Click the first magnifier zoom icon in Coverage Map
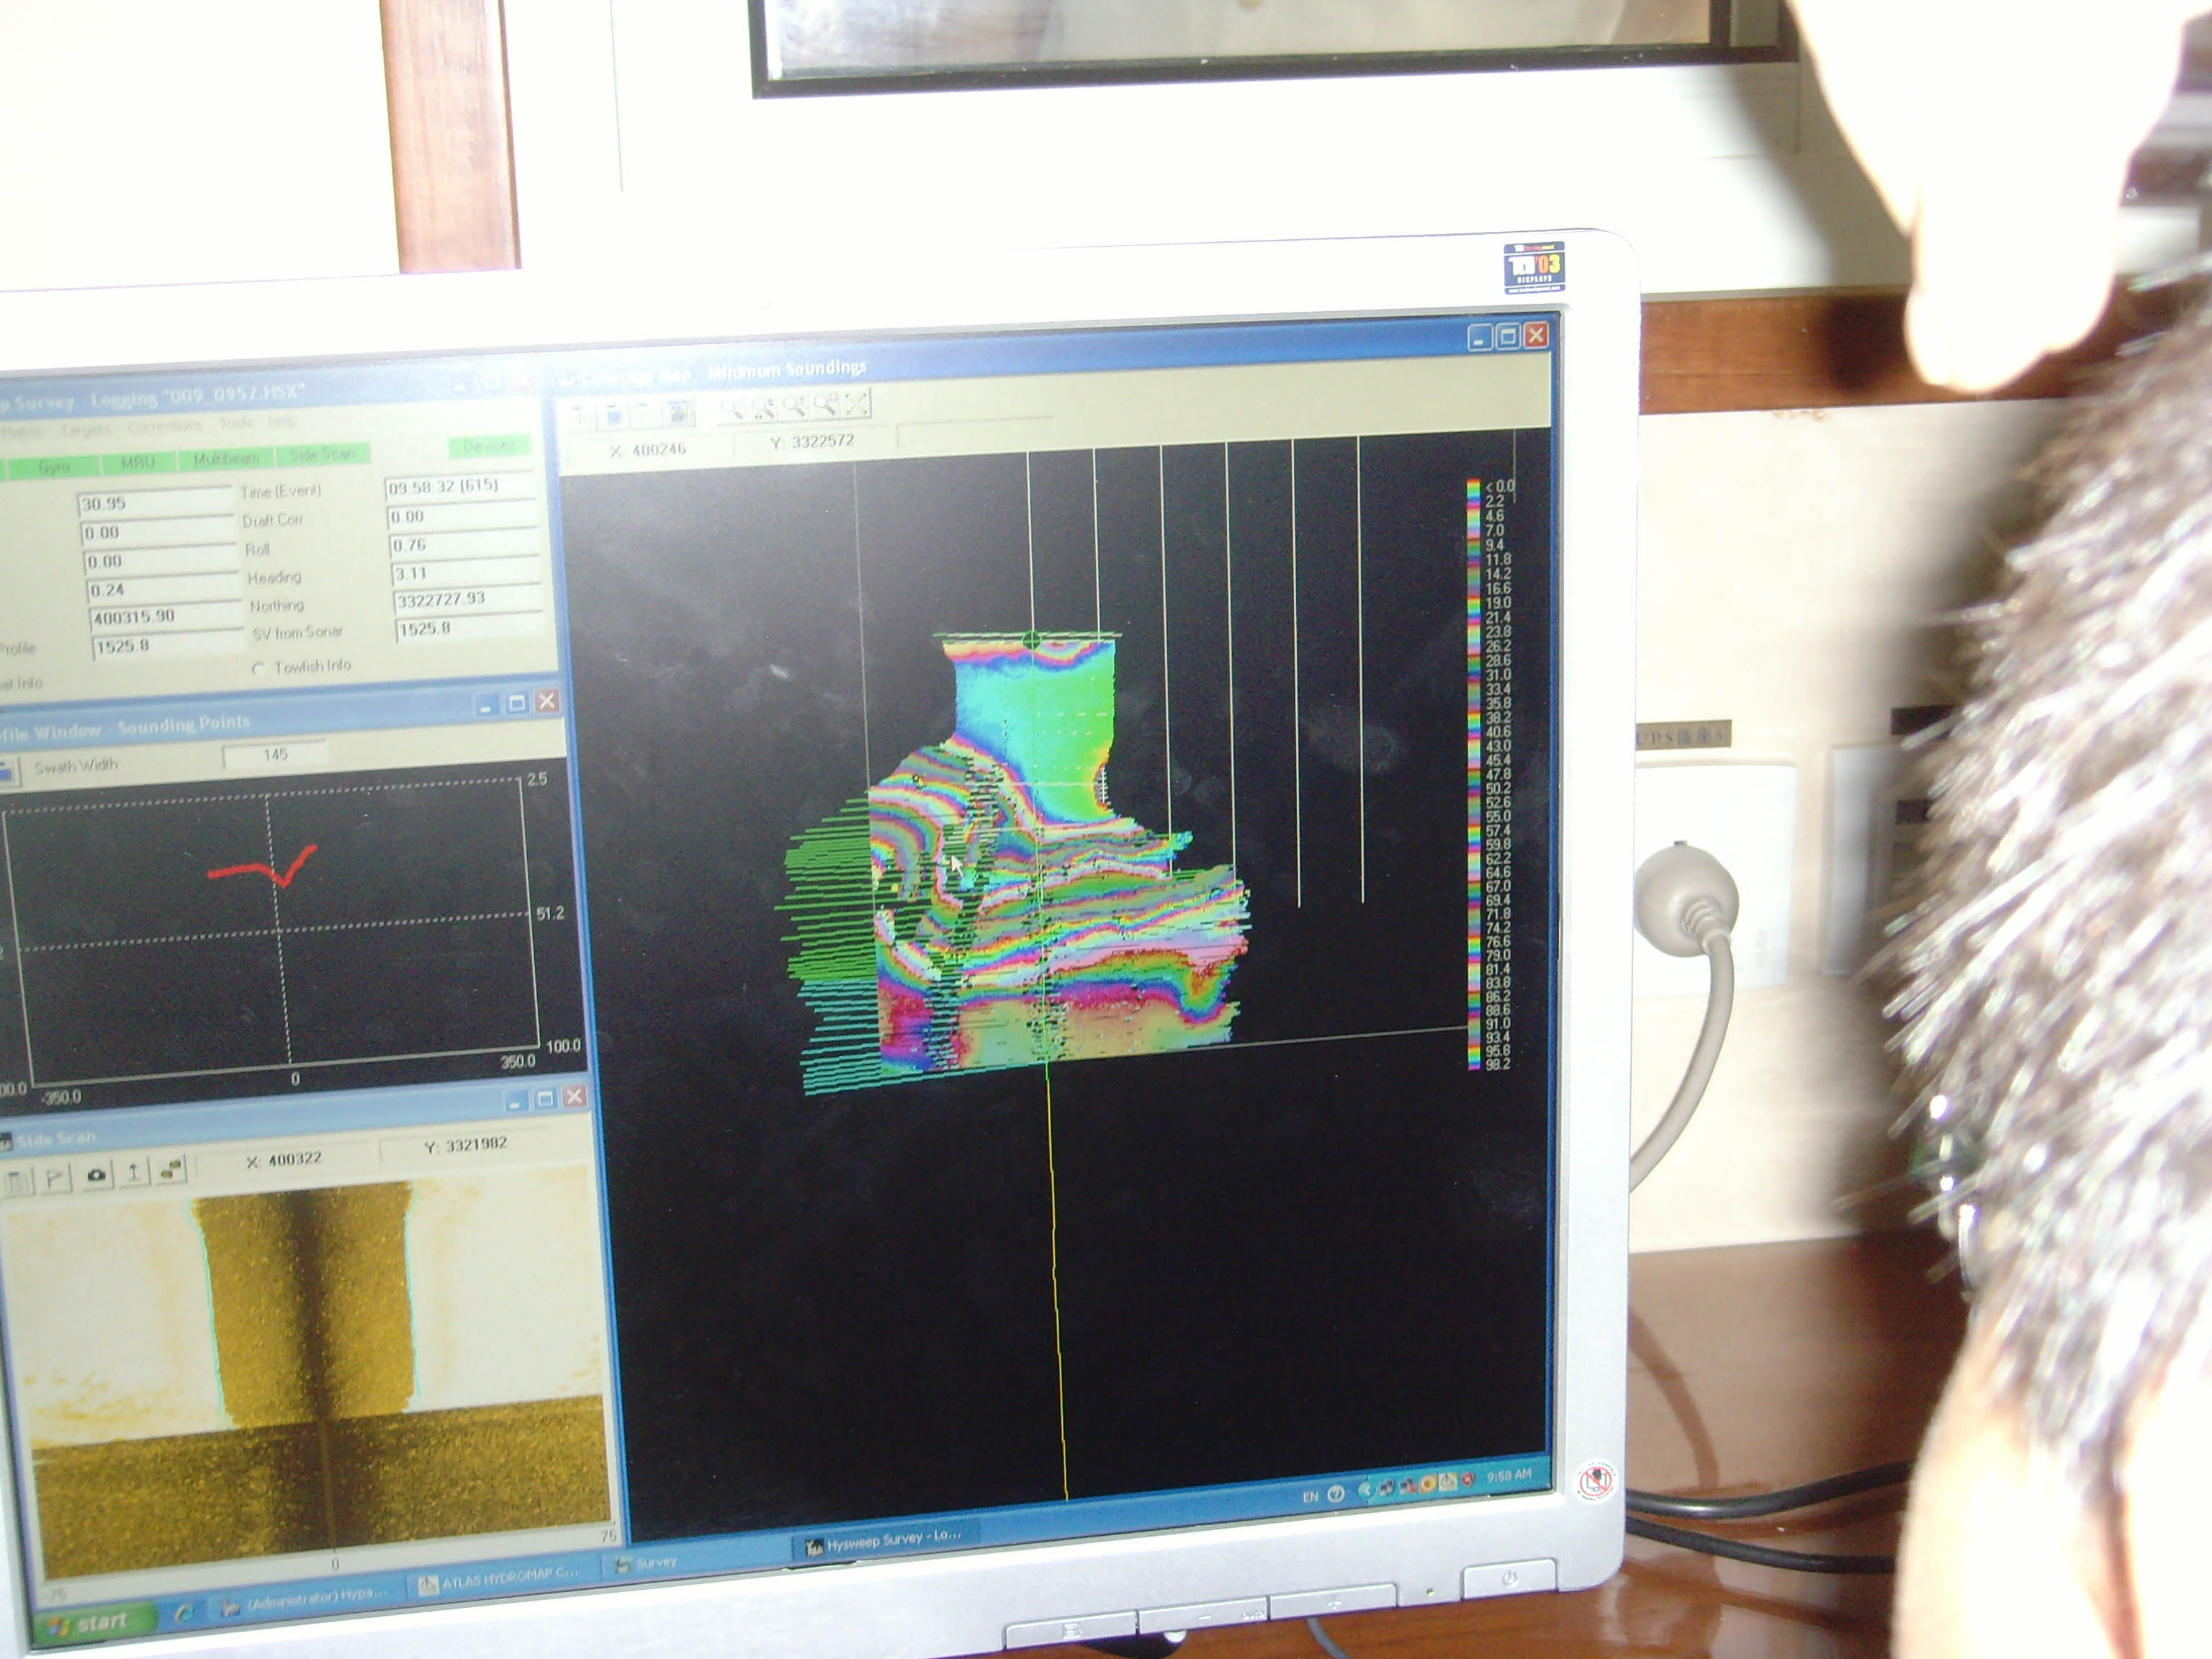Screen dimensions: 2212x1659 [x=732, y=408]
